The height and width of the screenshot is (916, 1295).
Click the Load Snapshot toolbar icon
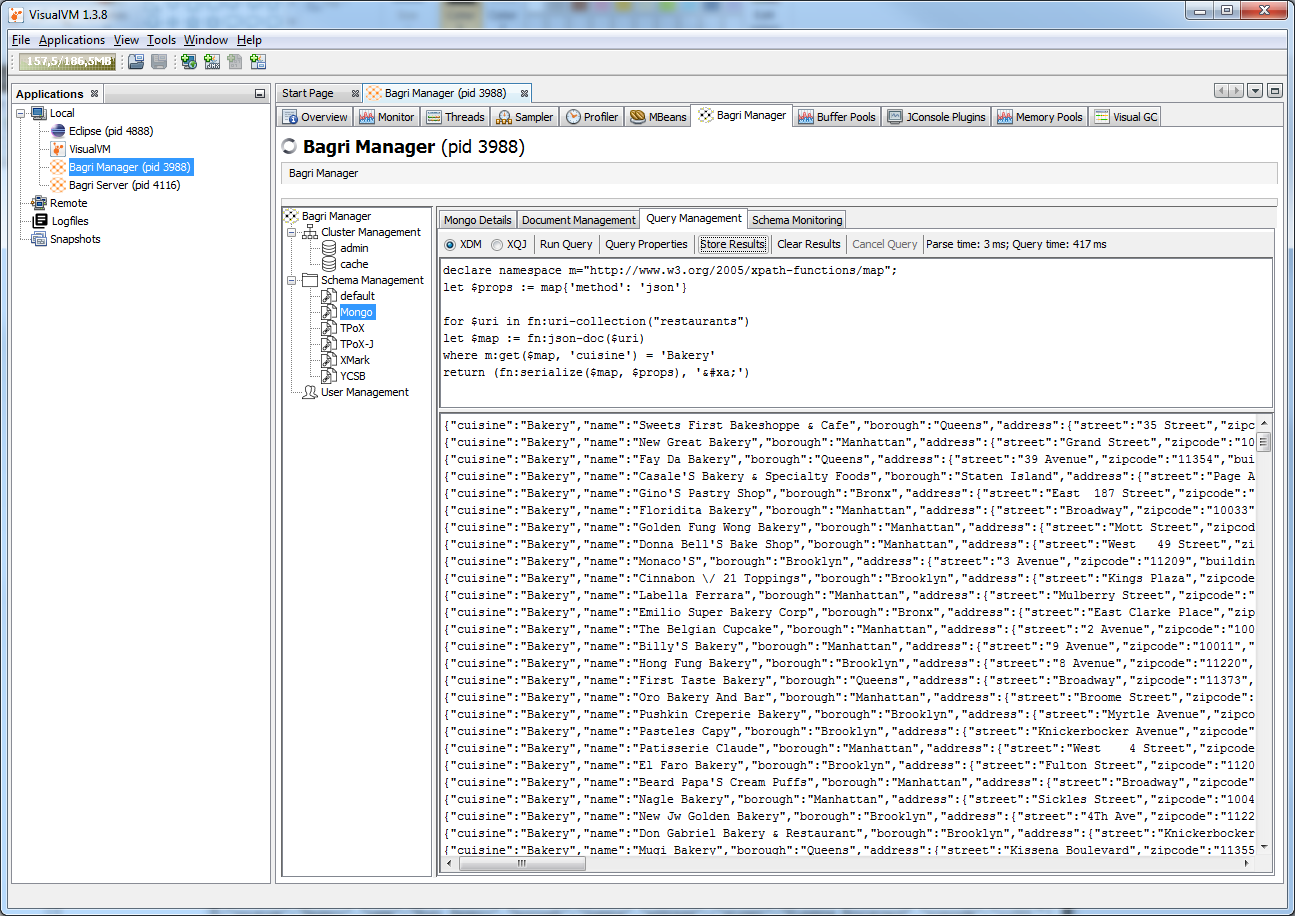[x=136, y=62]
